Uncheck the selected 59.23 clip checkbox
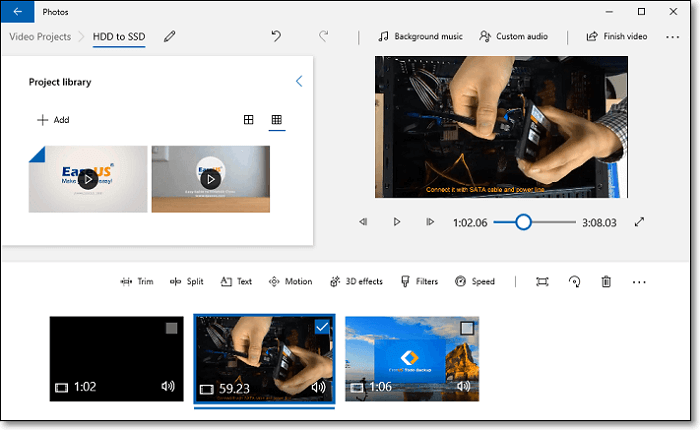 (x=321, y=327)
